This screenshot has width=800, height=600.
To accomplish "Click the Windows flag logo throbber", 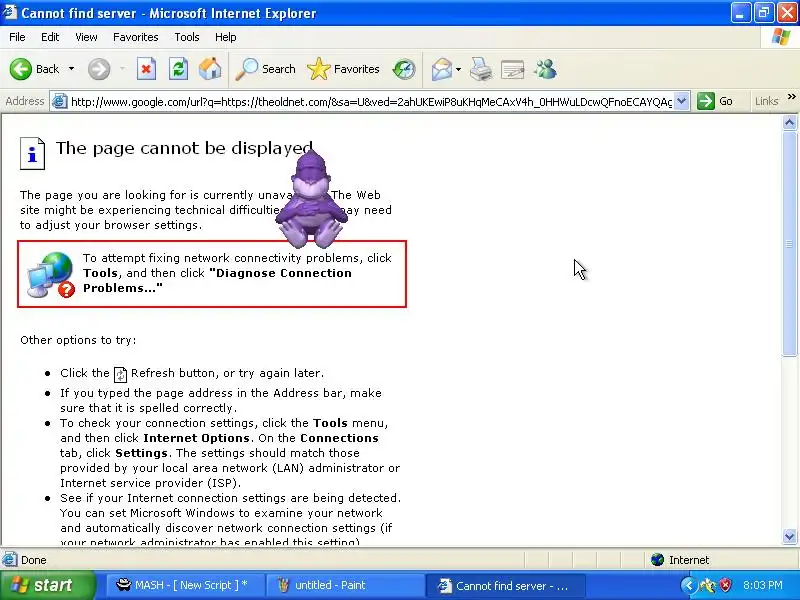I will click(x=780, y=37).
